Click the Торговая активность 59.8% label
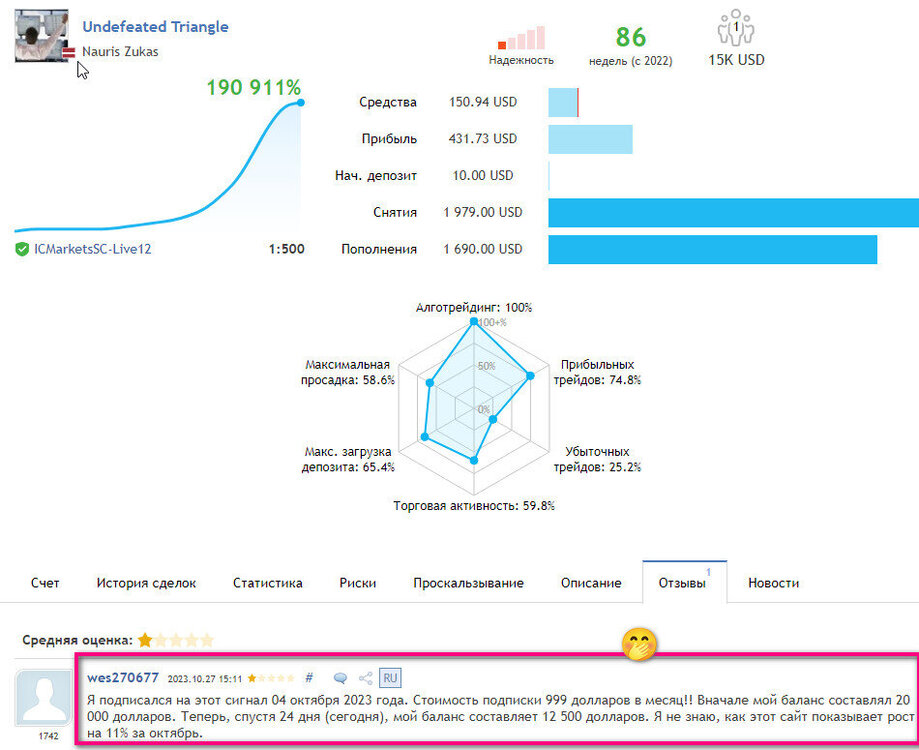 tap(474, 506)
